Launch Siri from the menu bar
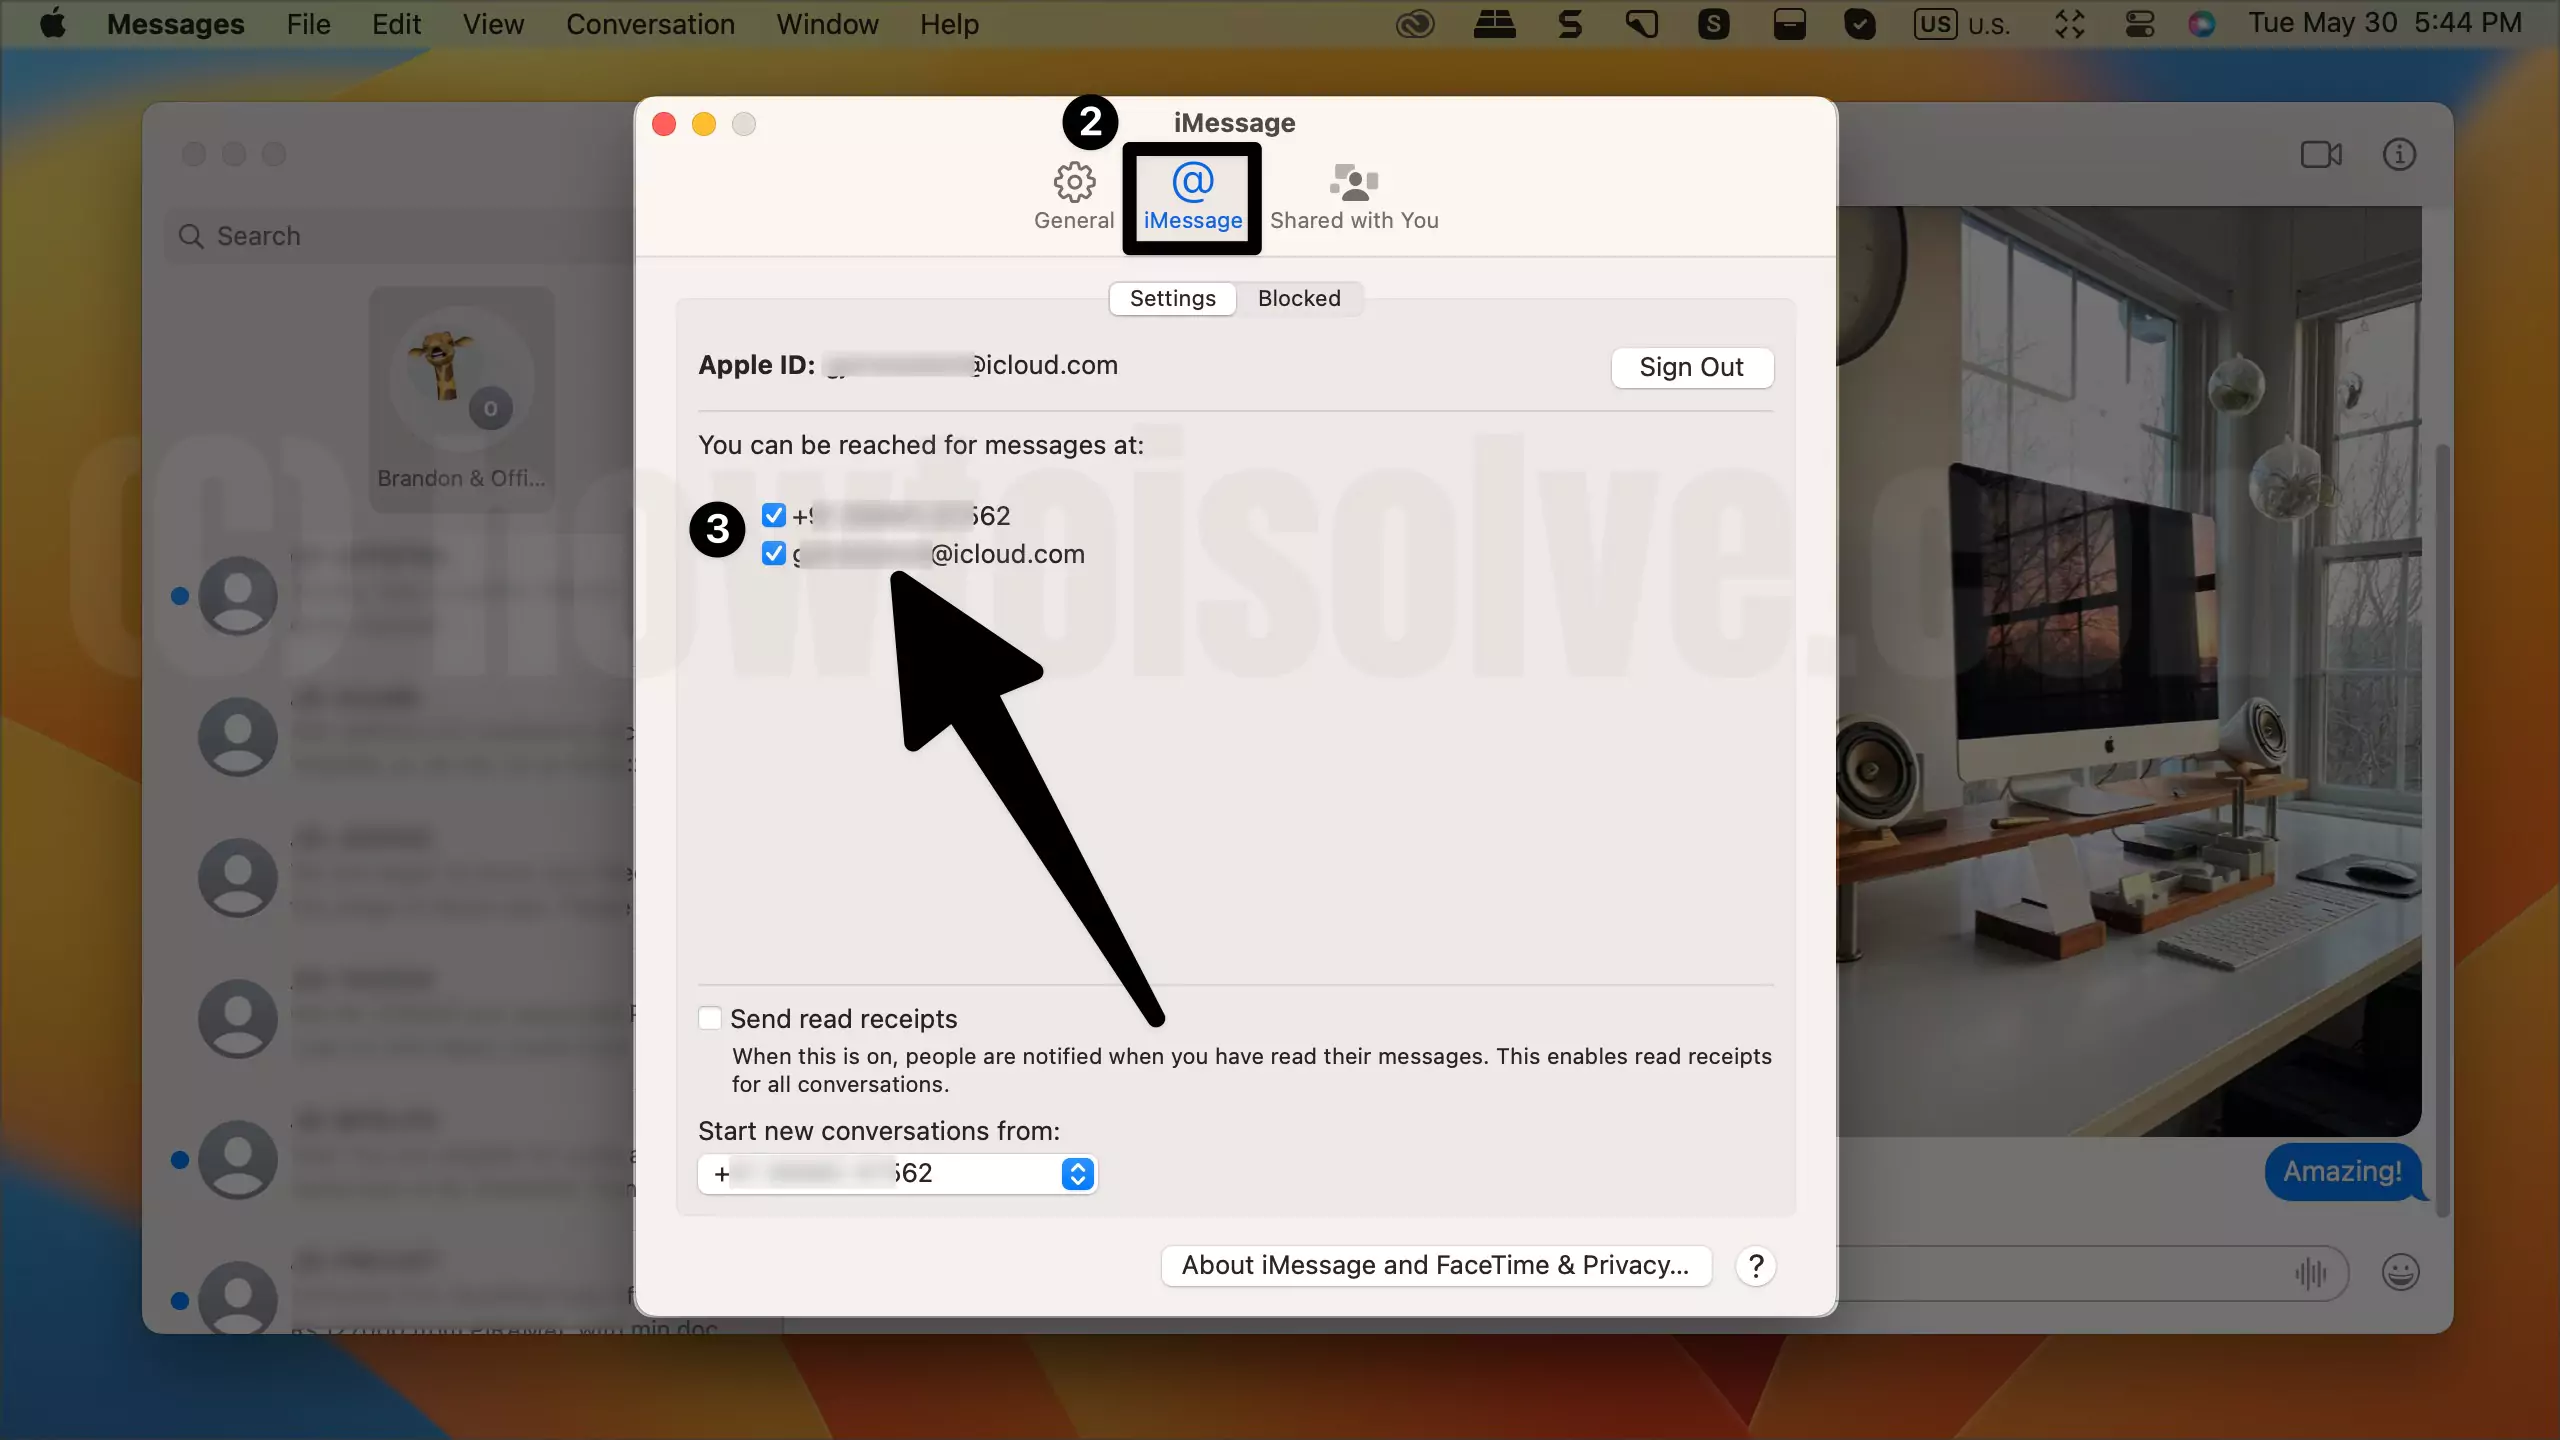The width and height of the screenshot is (2560, 1440). (2201, 24)
